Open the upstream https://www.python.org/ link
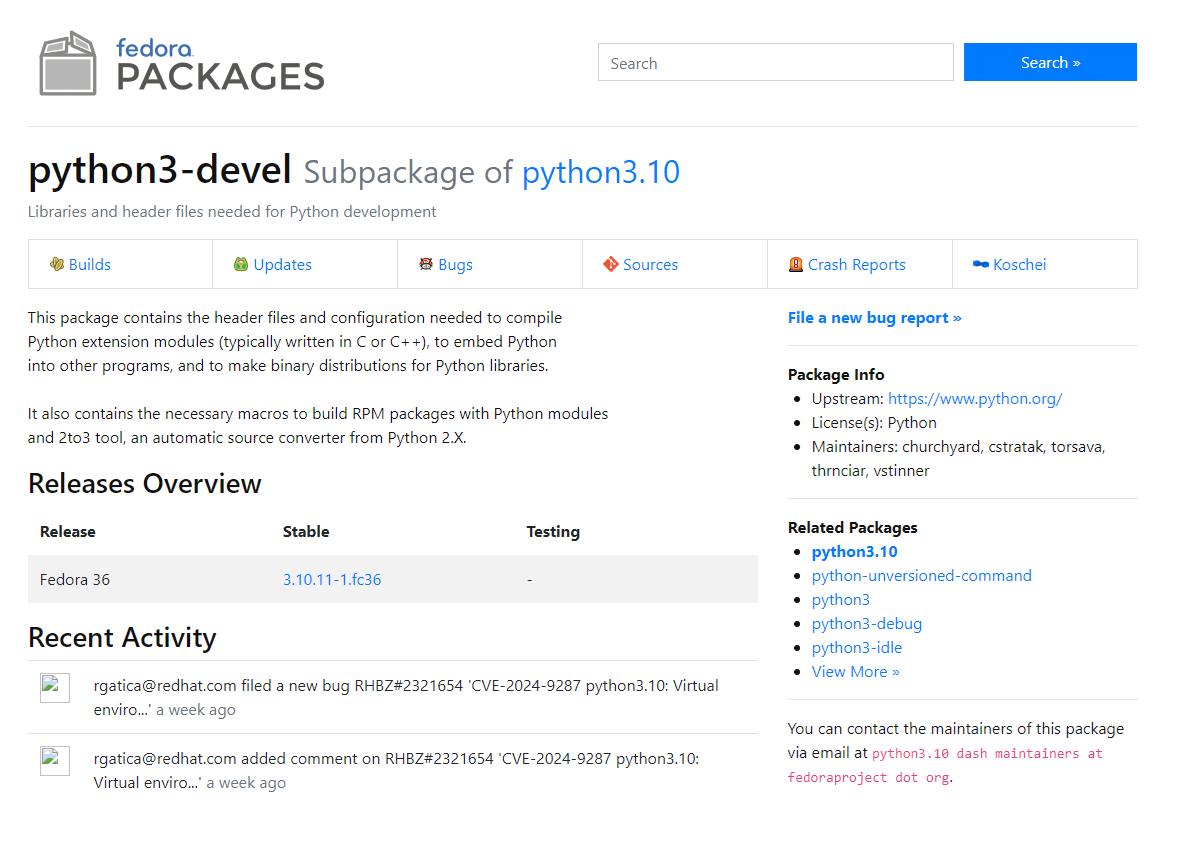This screenshot has width=1186, height=841. coord(975,399)
